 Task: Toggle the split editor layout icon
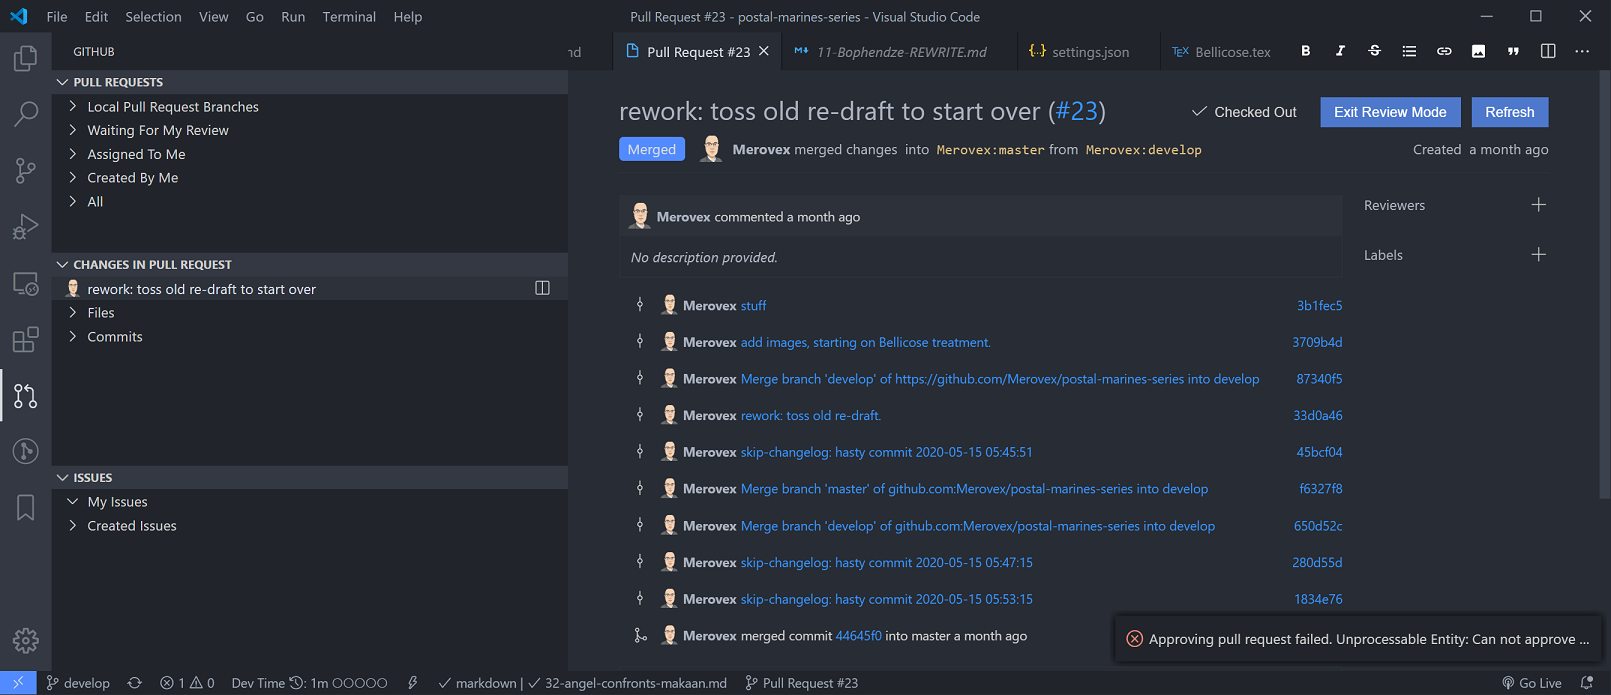pos(1547,51)
